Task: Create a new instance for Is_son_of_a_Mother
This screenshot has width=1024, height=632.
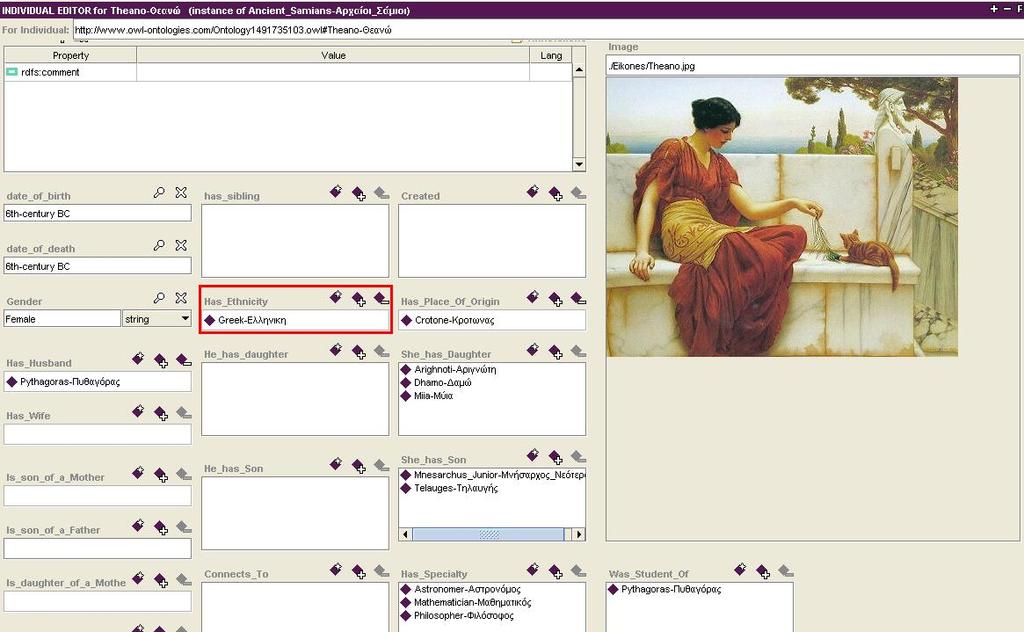Action: [x=138, y=473]
